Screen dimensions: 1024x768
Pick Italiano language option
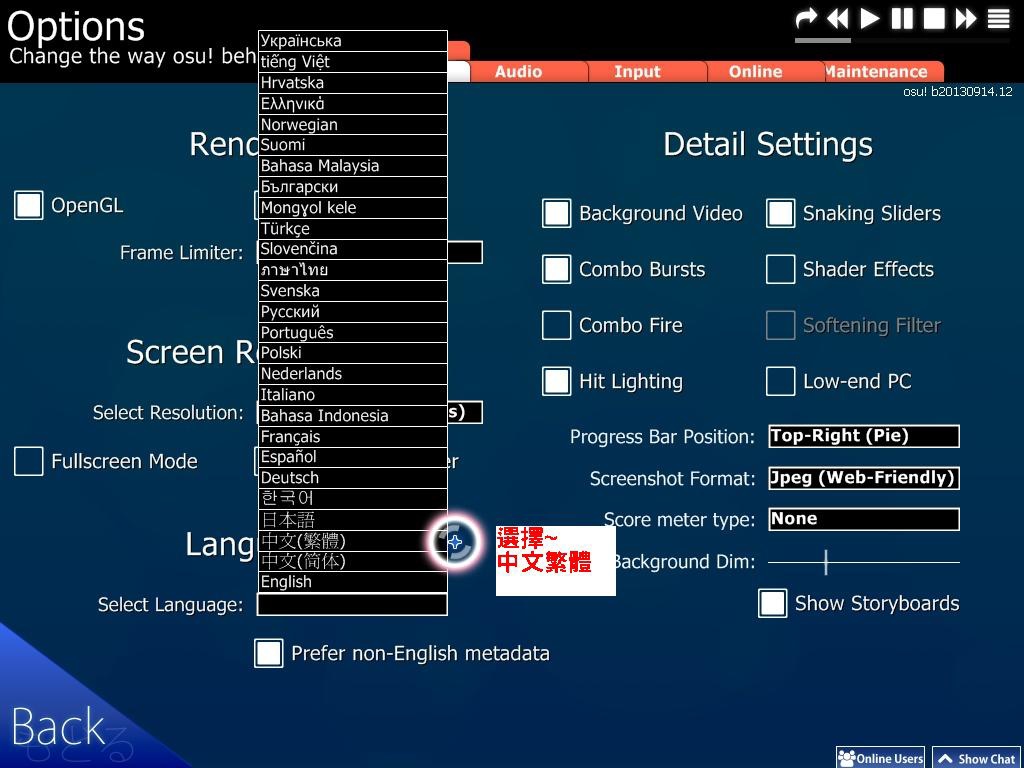pyautogui.click(x=353, y=394)
